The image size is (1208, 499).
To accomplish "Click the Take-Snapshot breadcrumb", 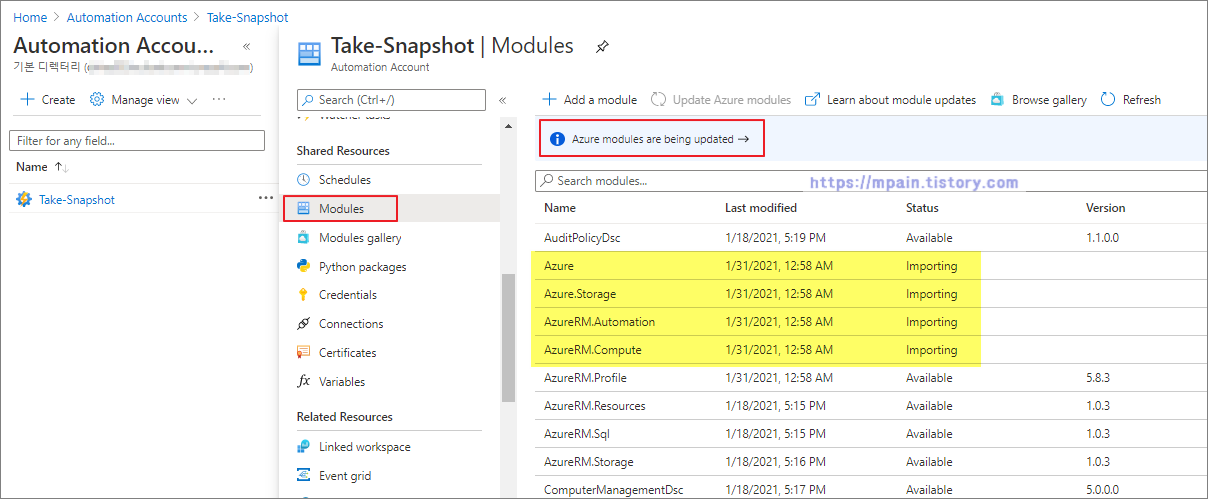I will coord(248,17).
